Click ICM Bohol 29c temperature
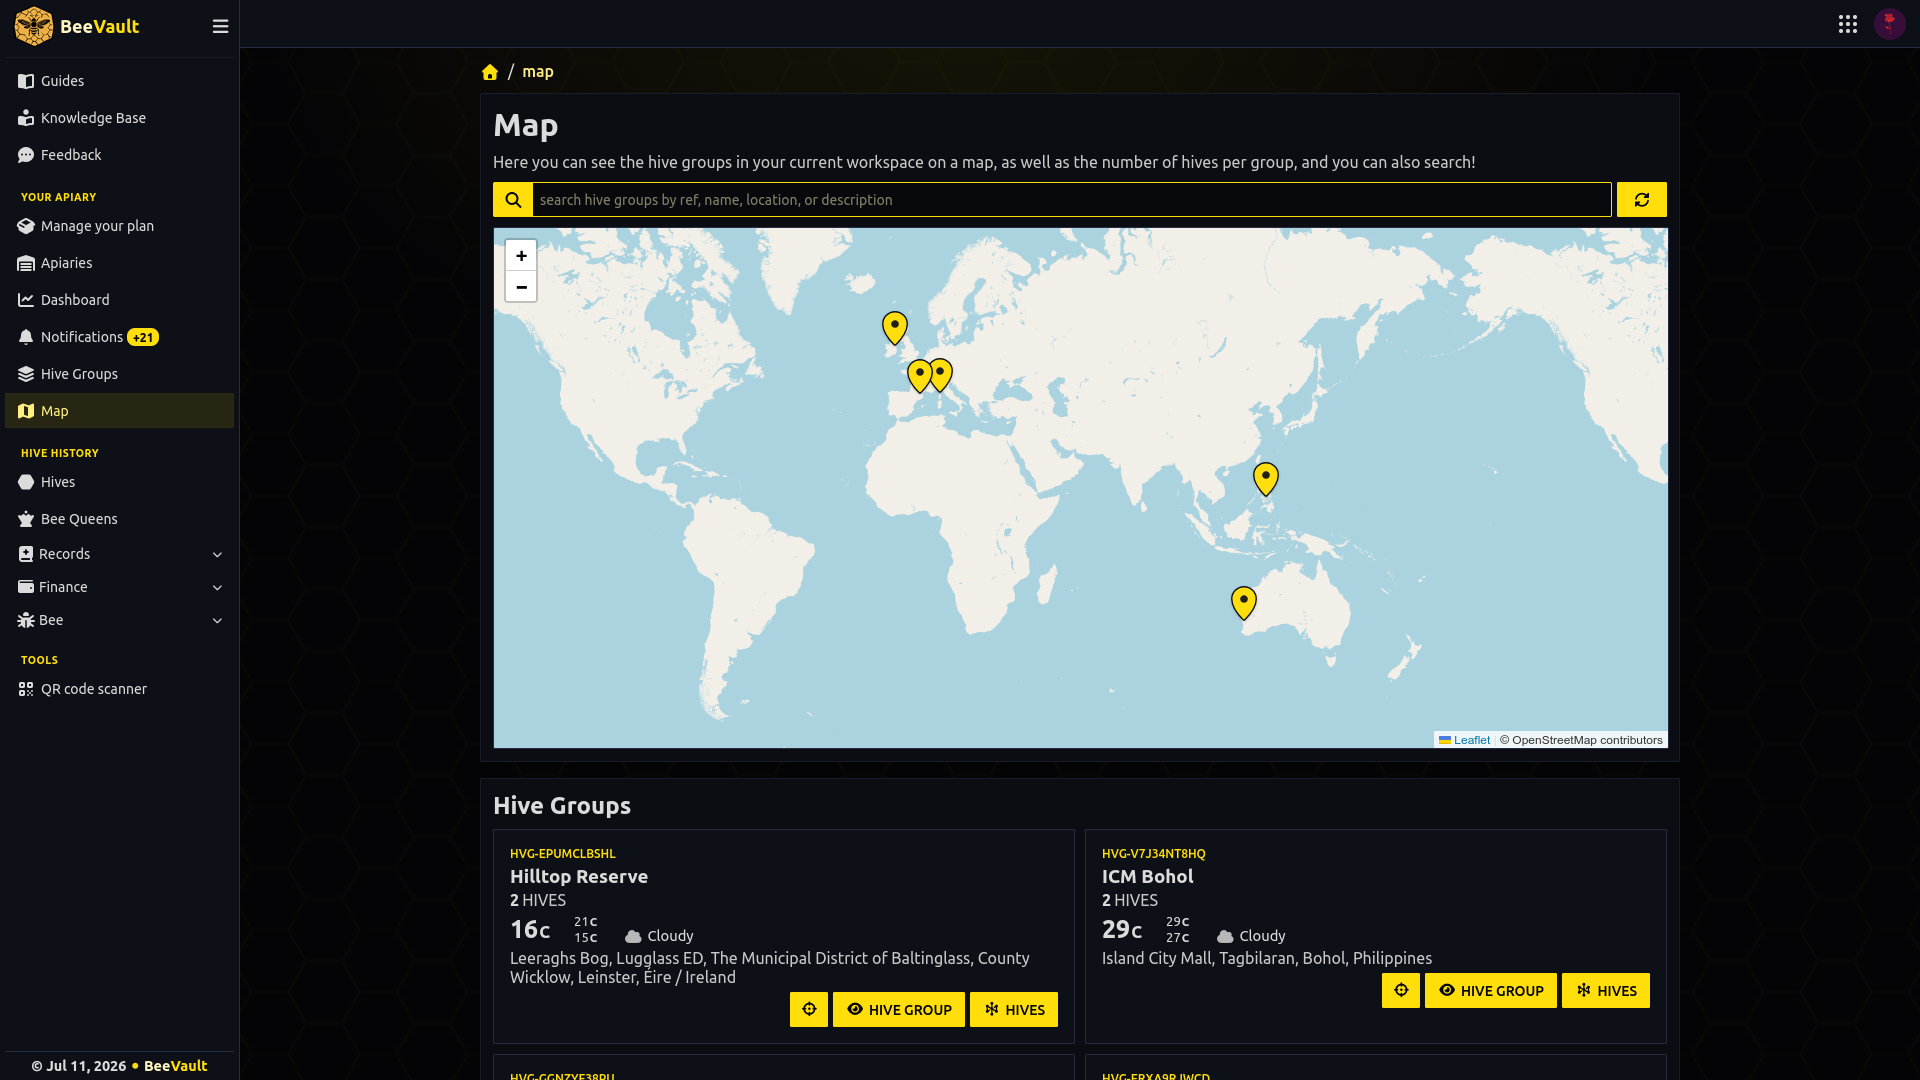This screenshot has height=1080, width=1920. (x=1122, y=930)
